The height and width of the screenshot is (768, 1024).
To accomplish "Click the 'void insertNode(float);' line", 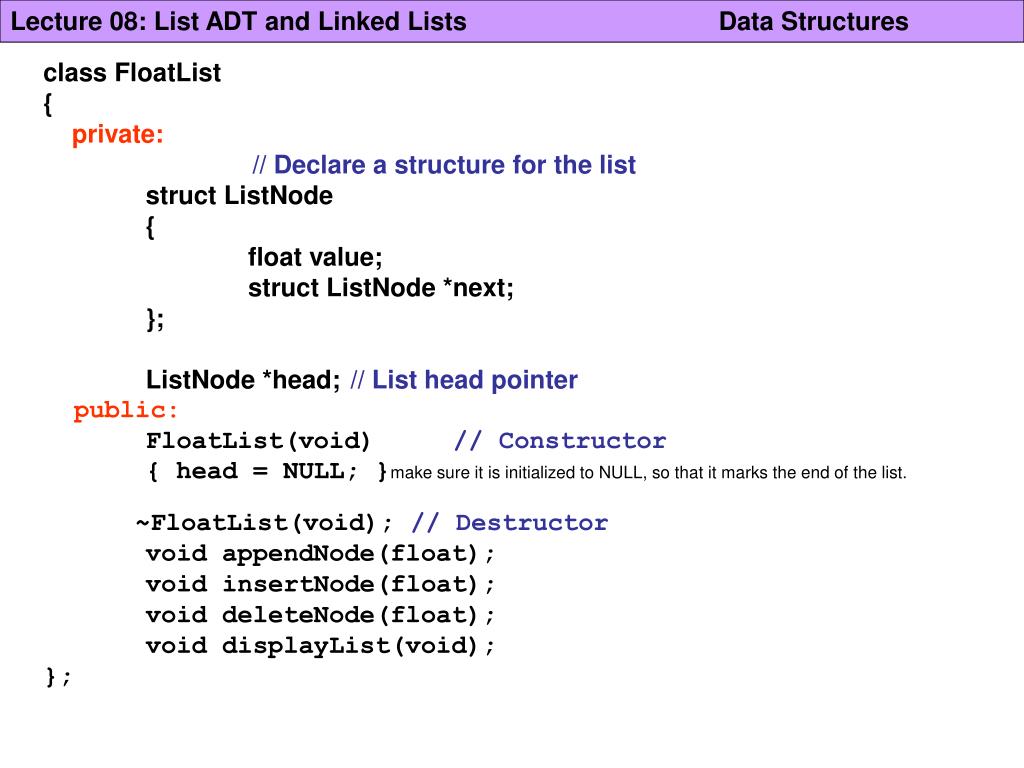I will pos(320,584).
